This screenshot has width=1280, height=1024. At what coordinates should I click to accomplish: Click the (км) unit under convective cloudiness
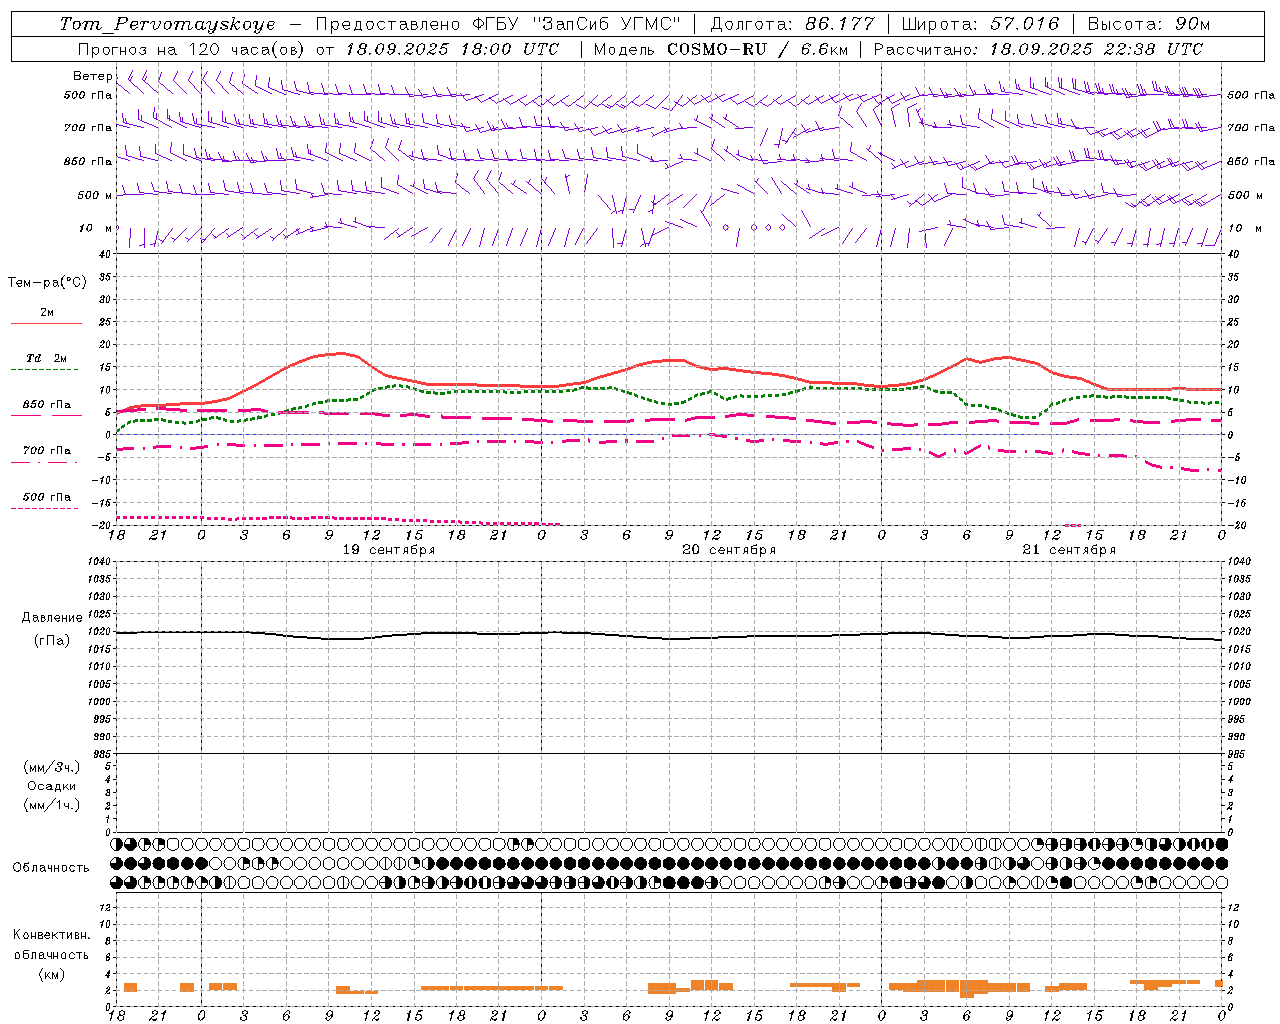[x=52, y=974]
